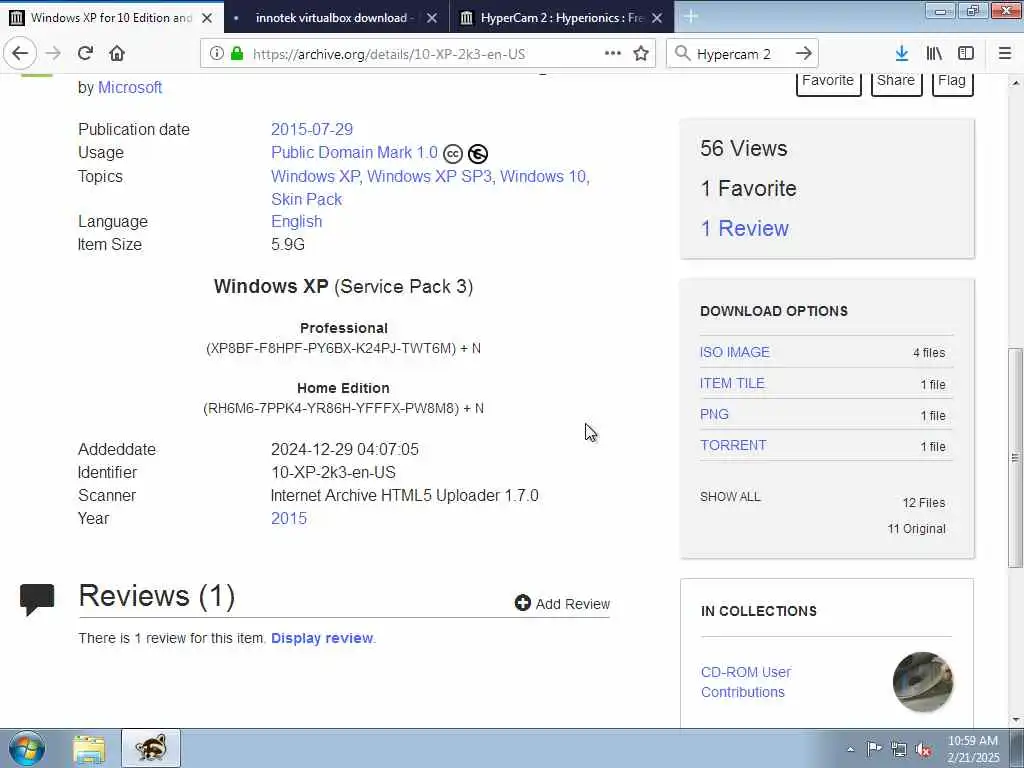Open File Explorer from the taskbar
The height and width of the screenshot is (768, 1024).
89,749
